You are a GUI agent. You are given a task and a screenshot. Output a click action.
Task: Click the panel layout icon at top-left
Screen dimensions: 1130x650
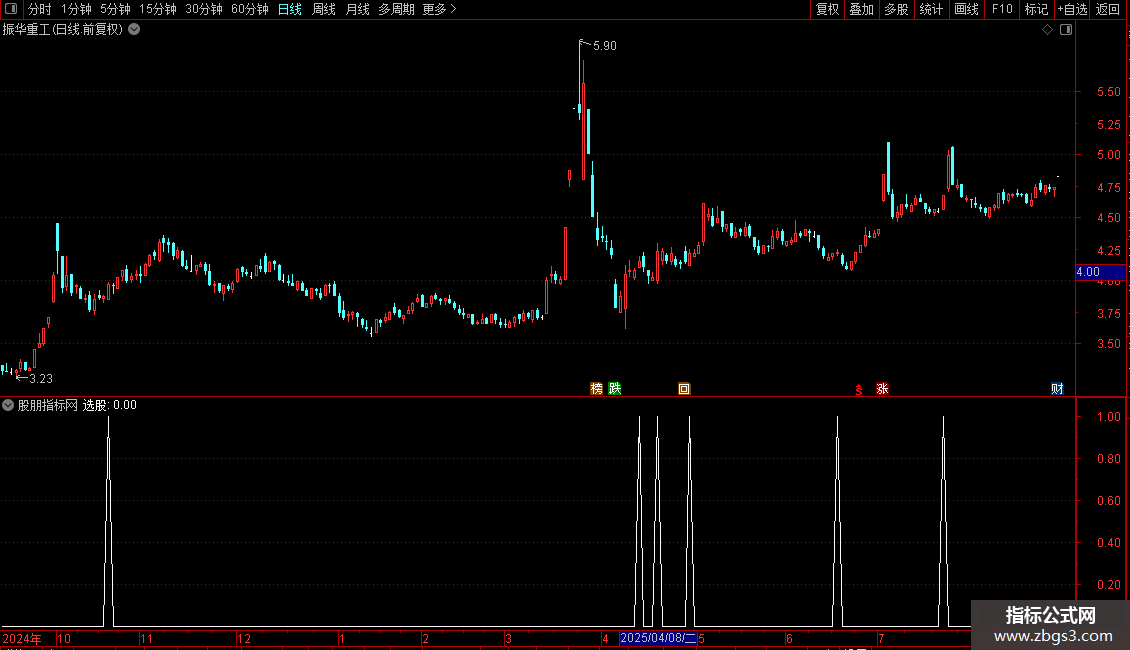[x=11, y=9]
